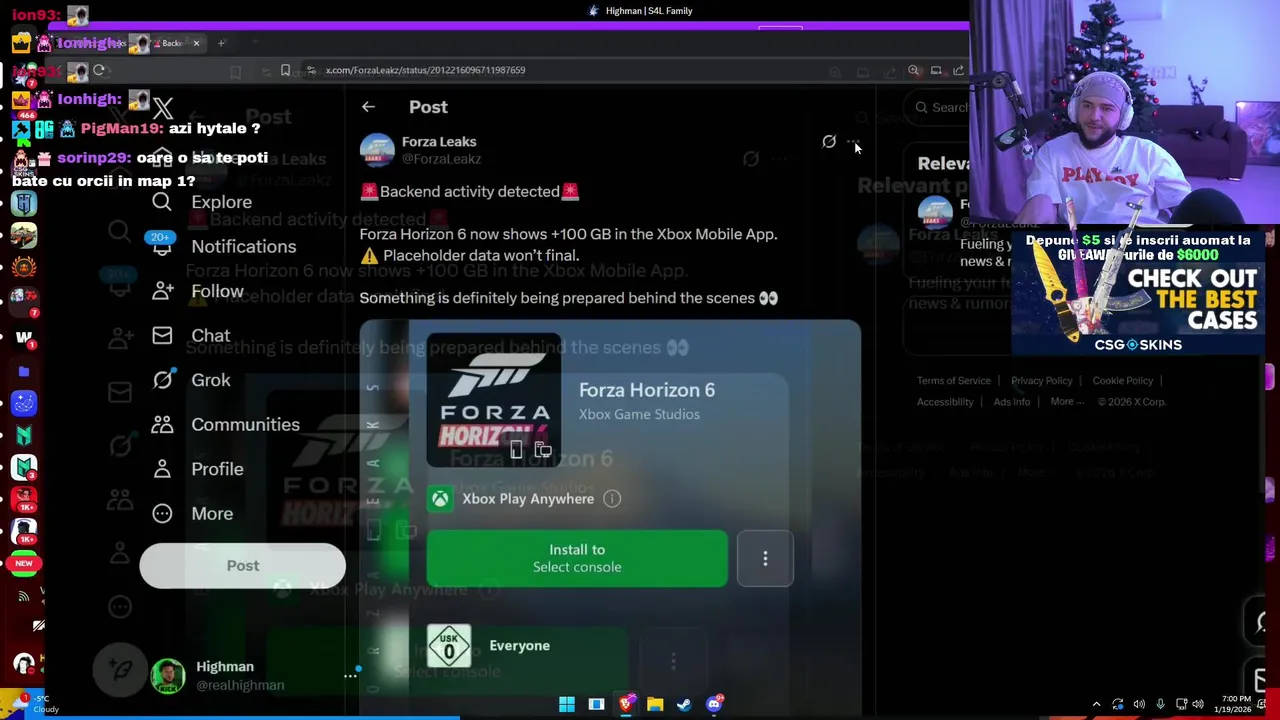1280x720 pixels.
Task: Open the Steam taskbar icon
Action: pyautogui.click(x=684, y=704)
